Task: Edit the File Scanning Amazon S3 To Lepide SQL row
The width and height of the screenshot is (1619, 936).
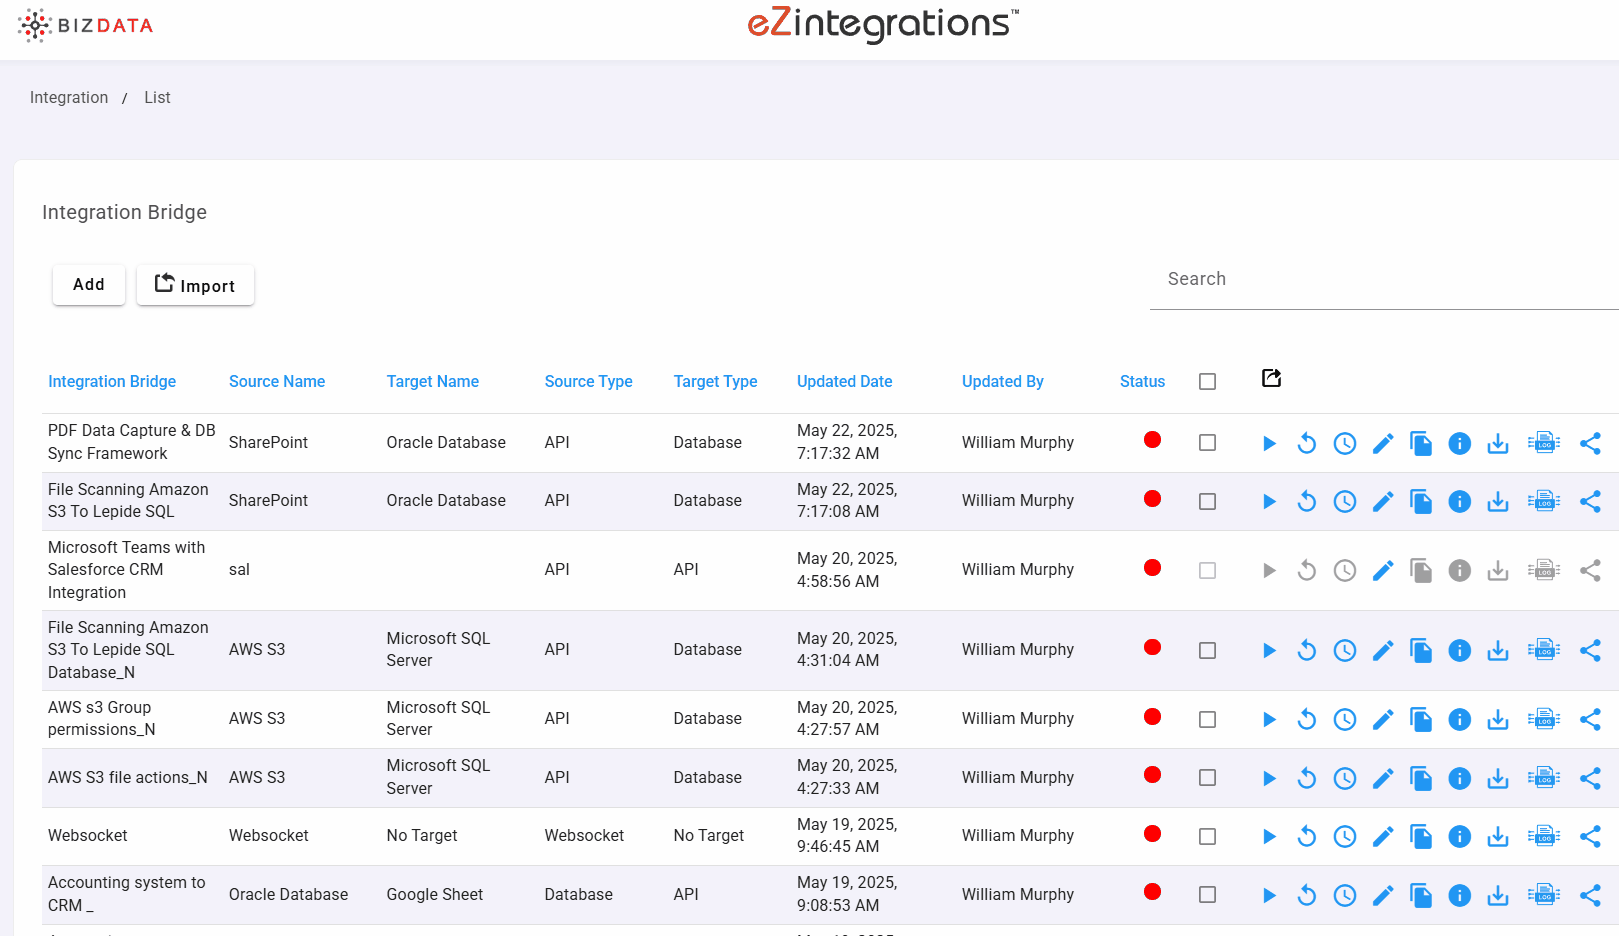Action: tap(1383, 501)
